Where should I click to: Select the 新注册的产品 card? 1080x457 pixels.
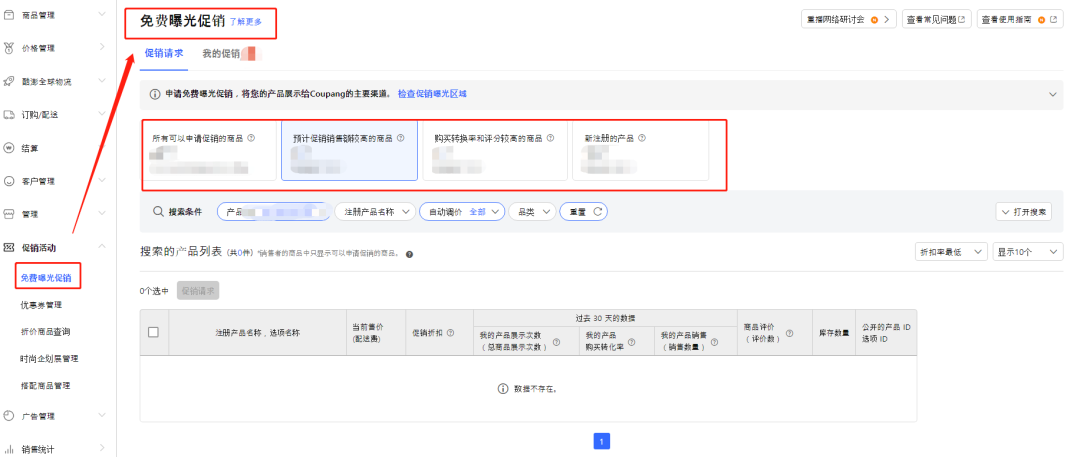click(x=641, y=151)
